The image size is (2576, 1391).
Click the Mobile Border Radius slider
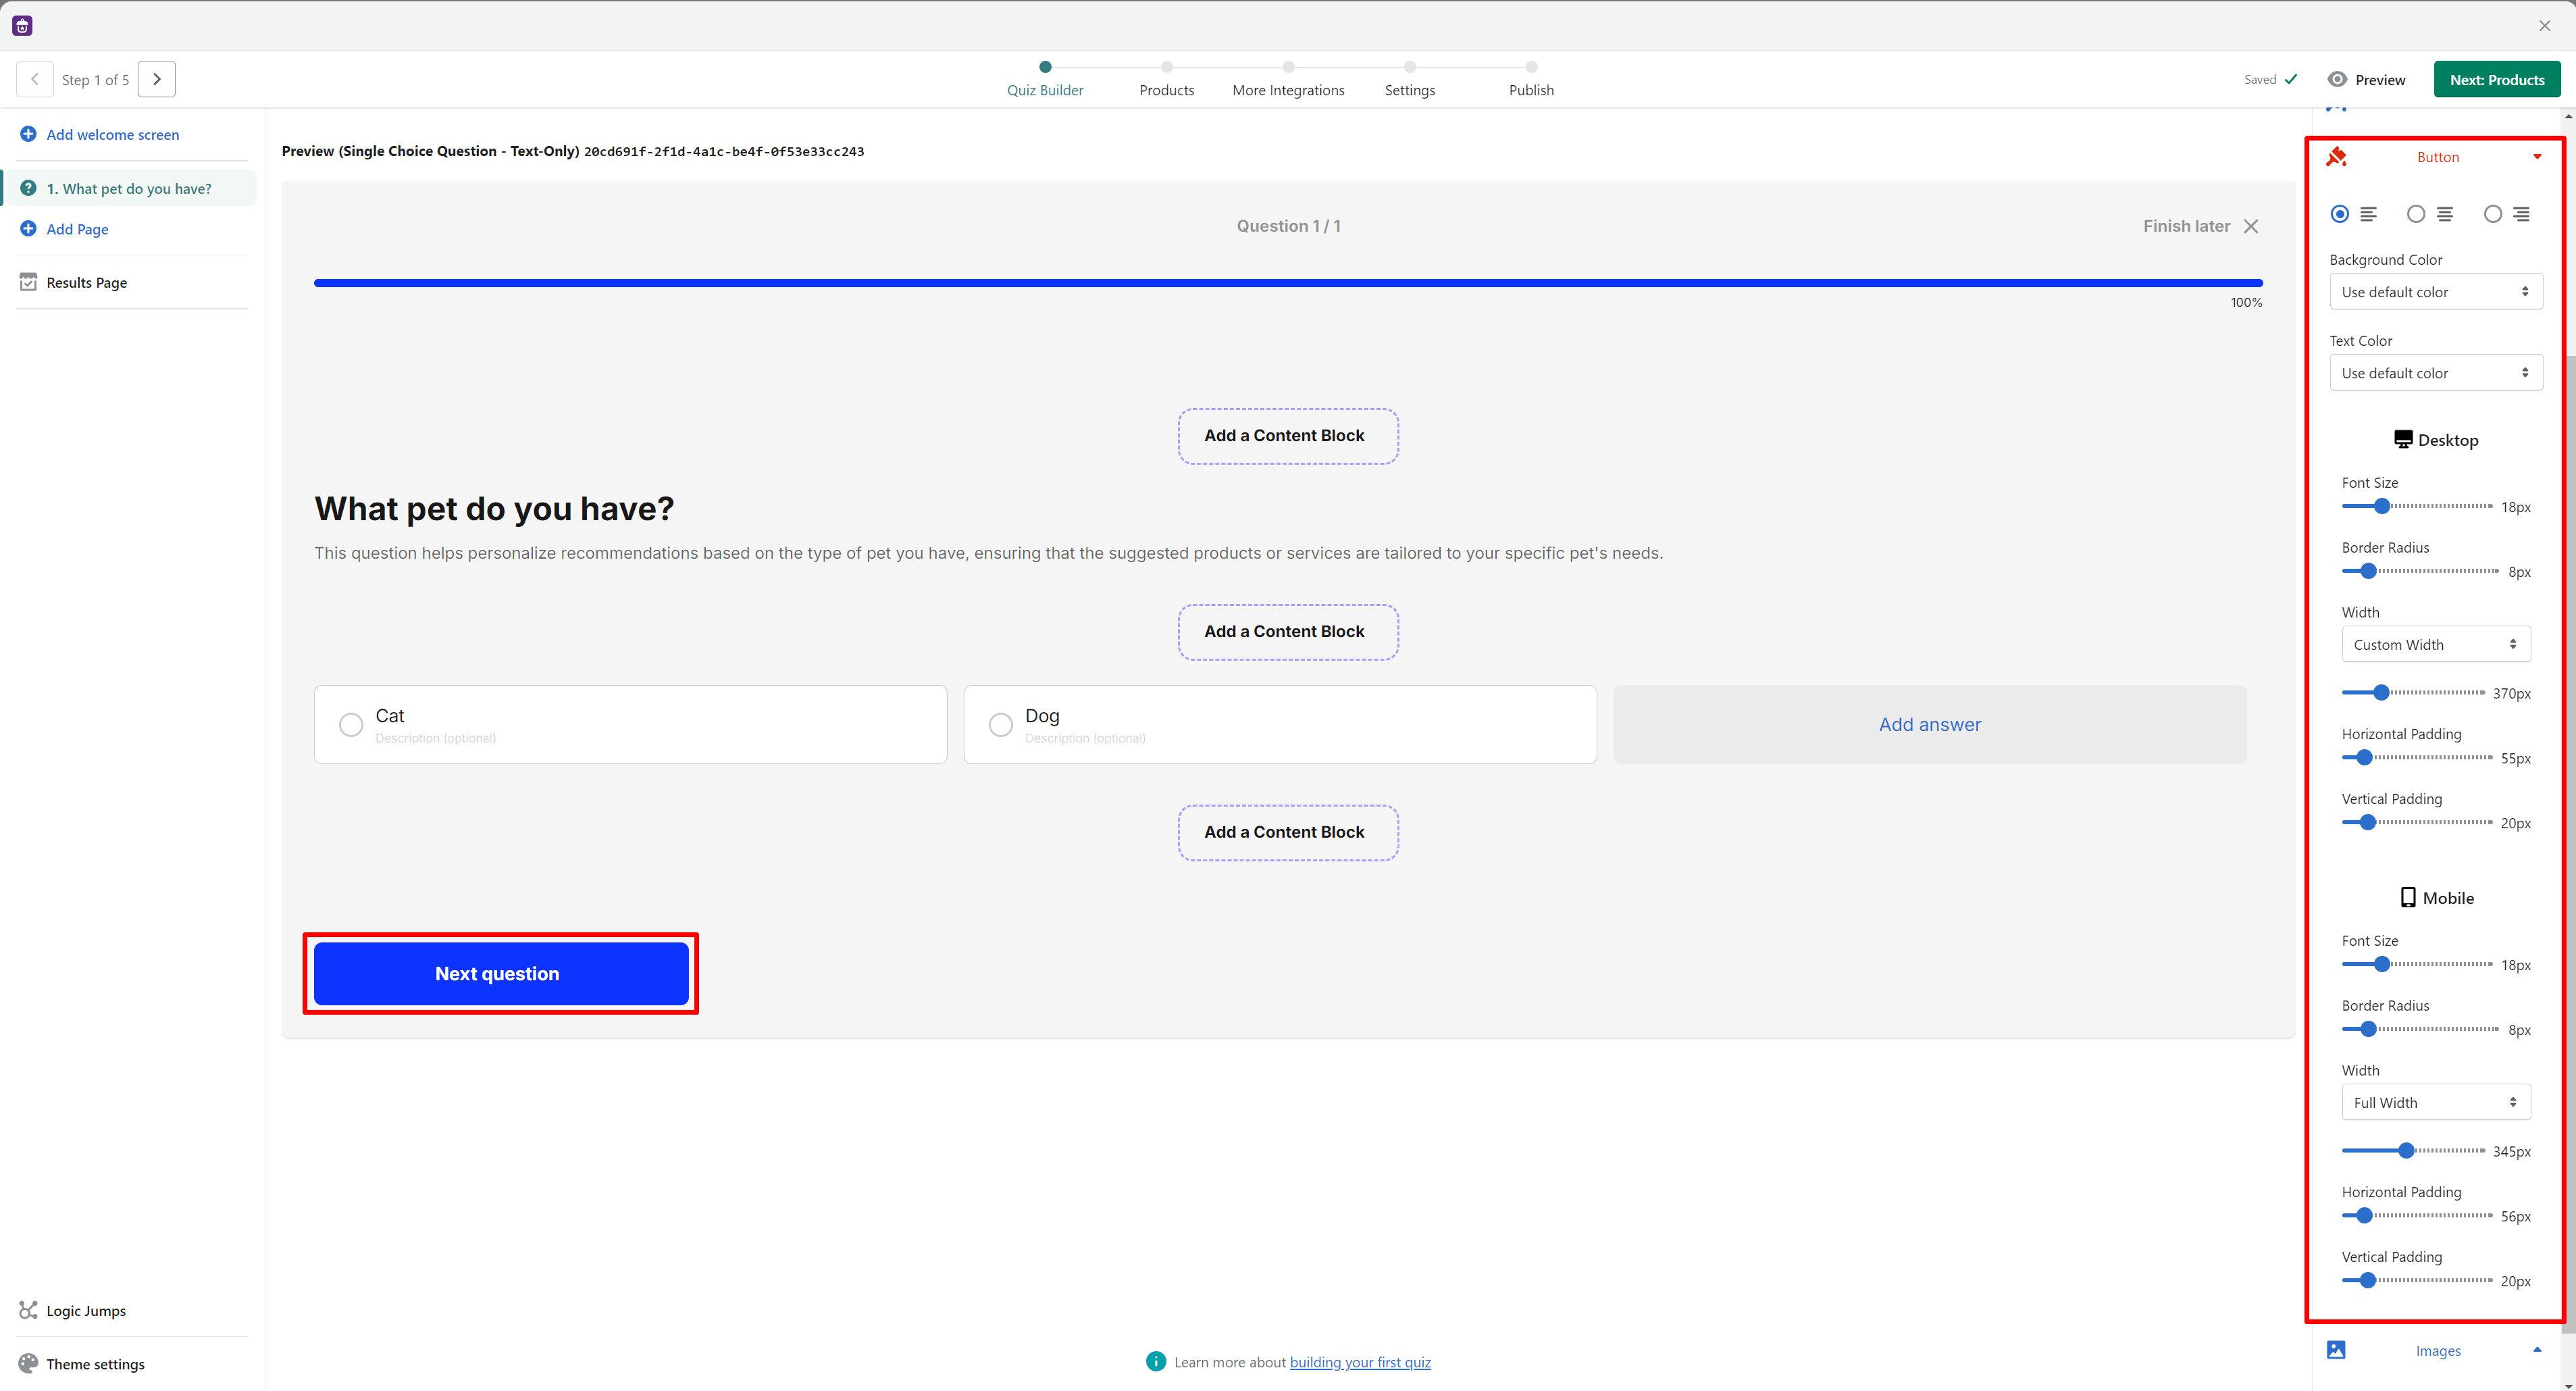tap(2420, 1029)
